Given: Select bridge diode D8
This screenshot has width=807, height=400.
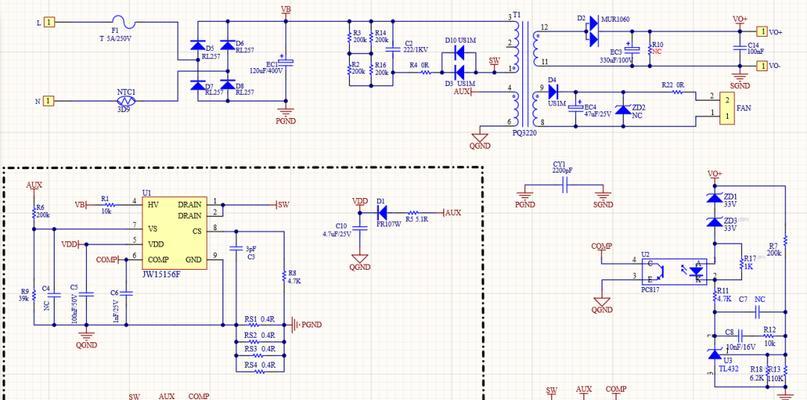Looking at the screenshot, I should tap(227, 85).
